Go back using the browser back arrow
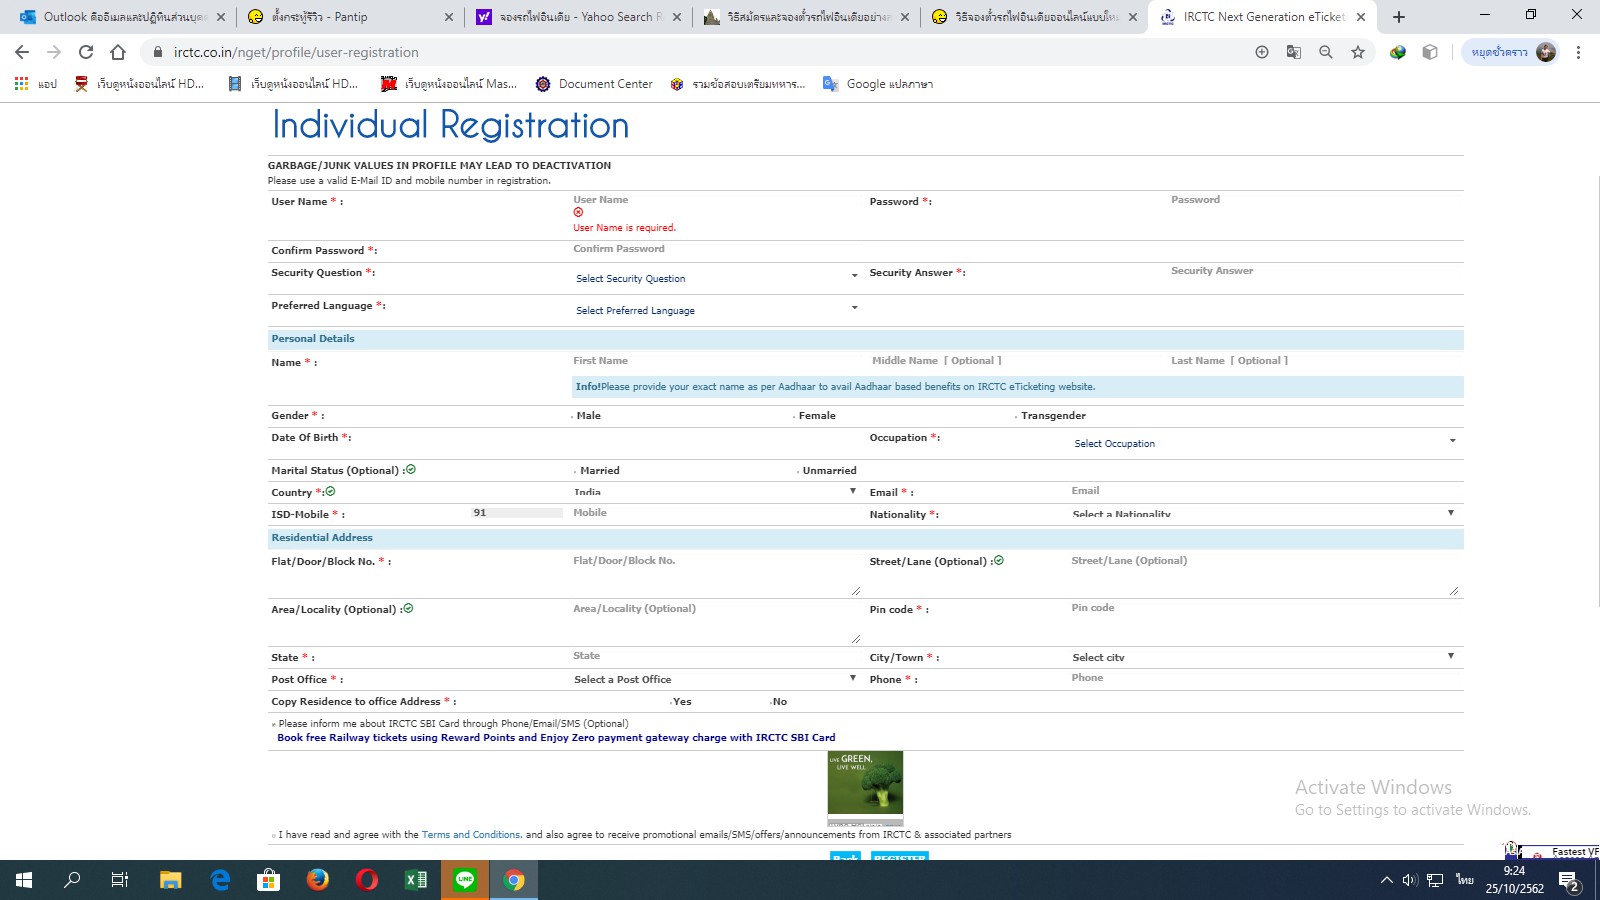 tap(22, 52)
